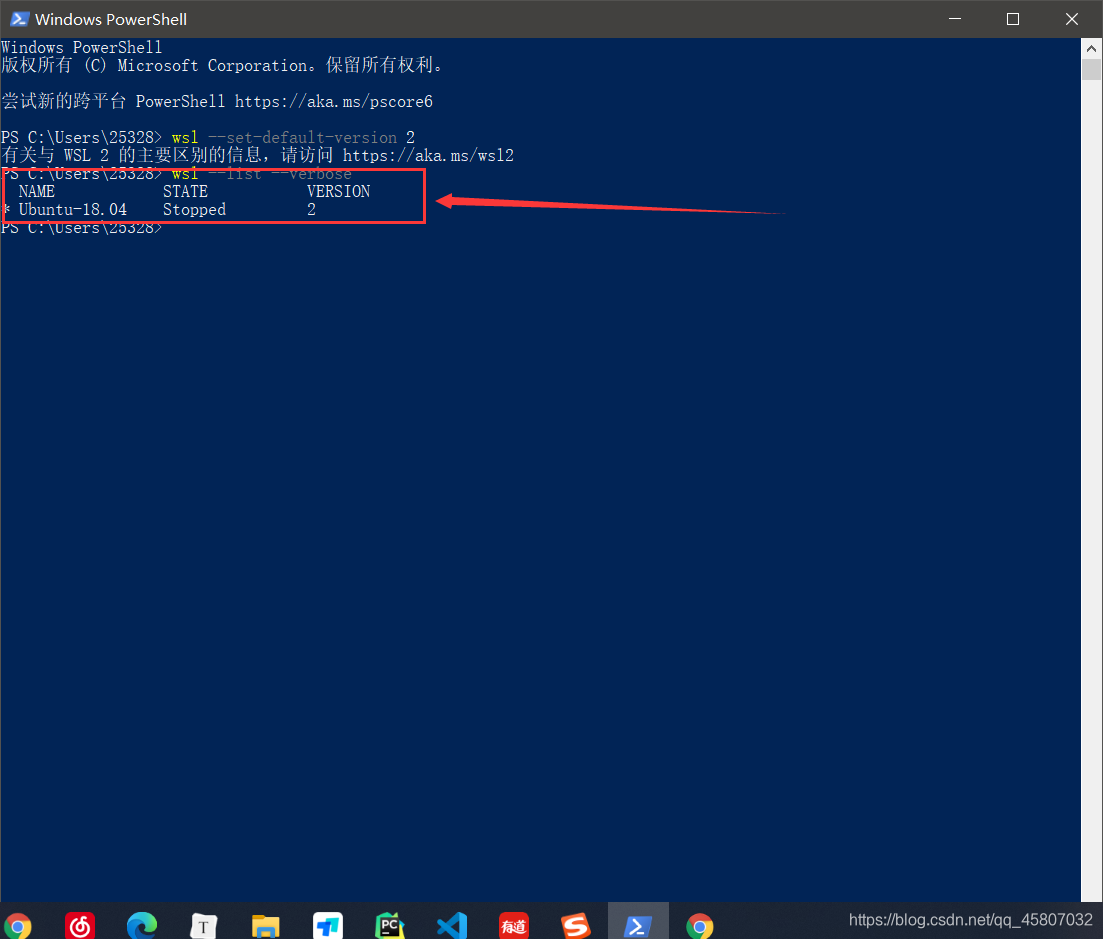Click the https://aka.ms/pscore6 URL text
Screen dimensions: 1103x939
[x=333, y=101]
